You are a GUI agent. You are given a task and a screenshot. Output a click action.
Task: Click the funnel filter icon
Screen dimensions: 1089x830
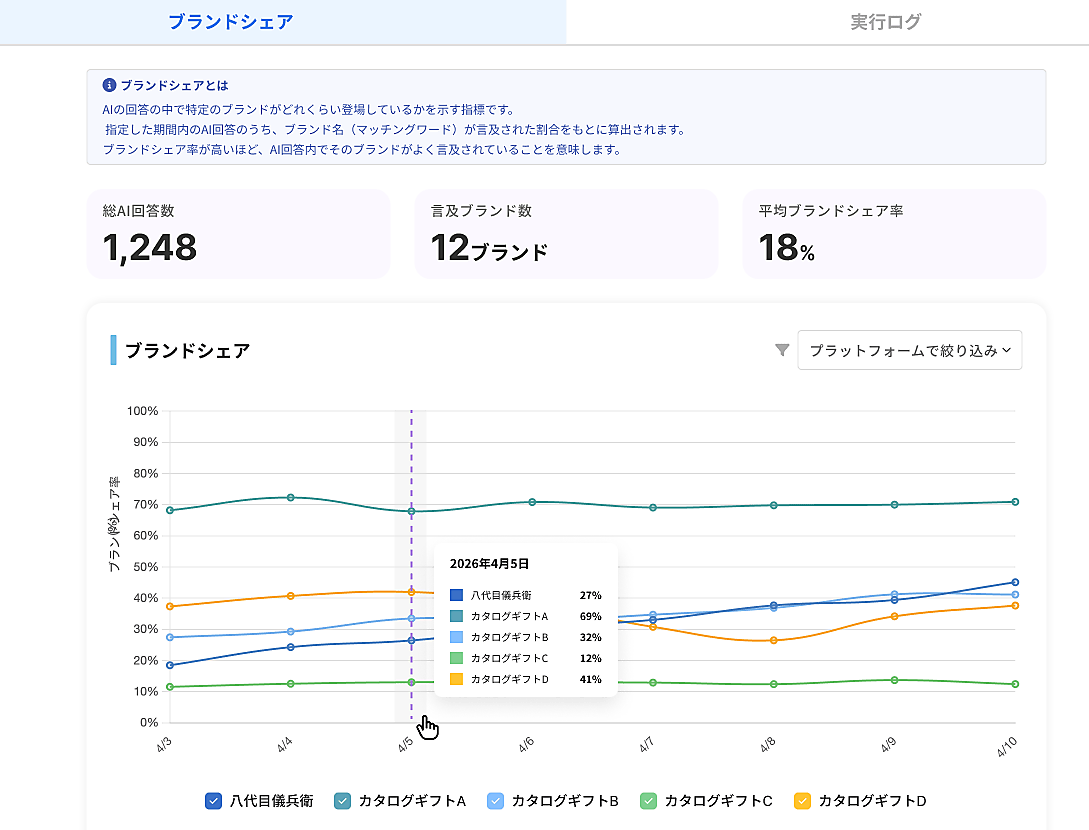click(x=782, y=350)
